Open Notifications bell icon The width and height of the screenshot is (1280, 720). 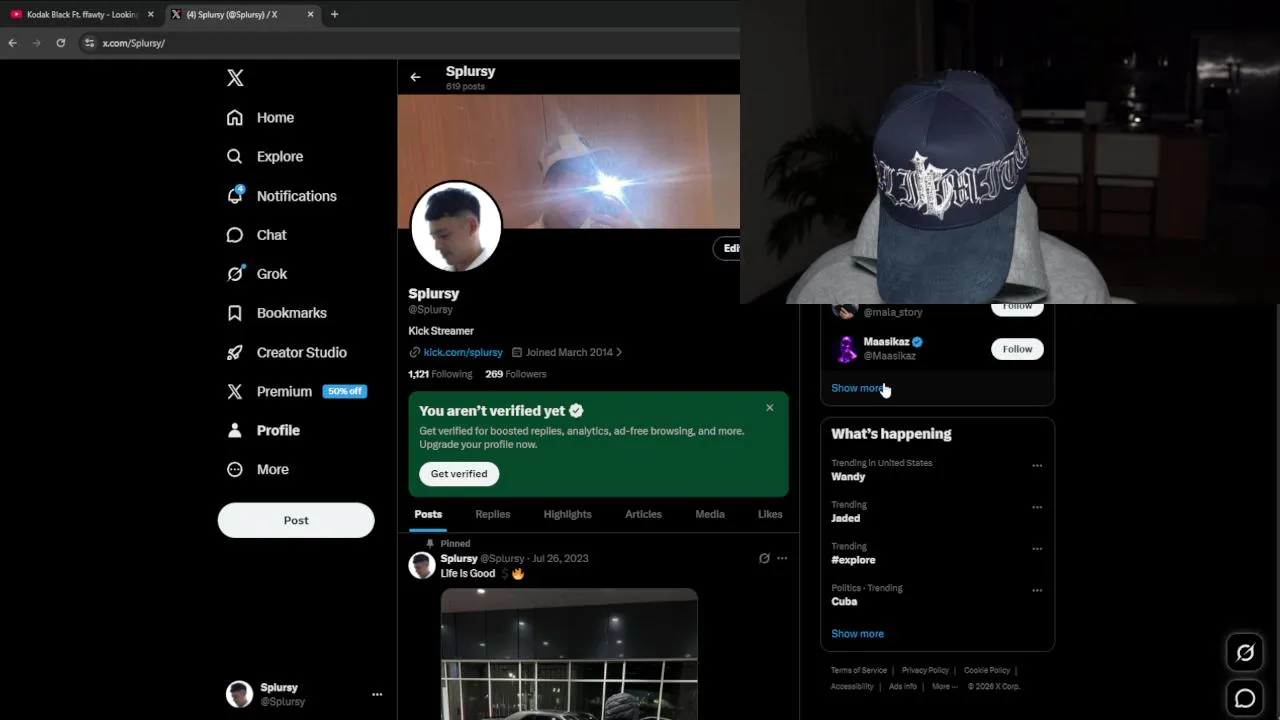point(235,195)
